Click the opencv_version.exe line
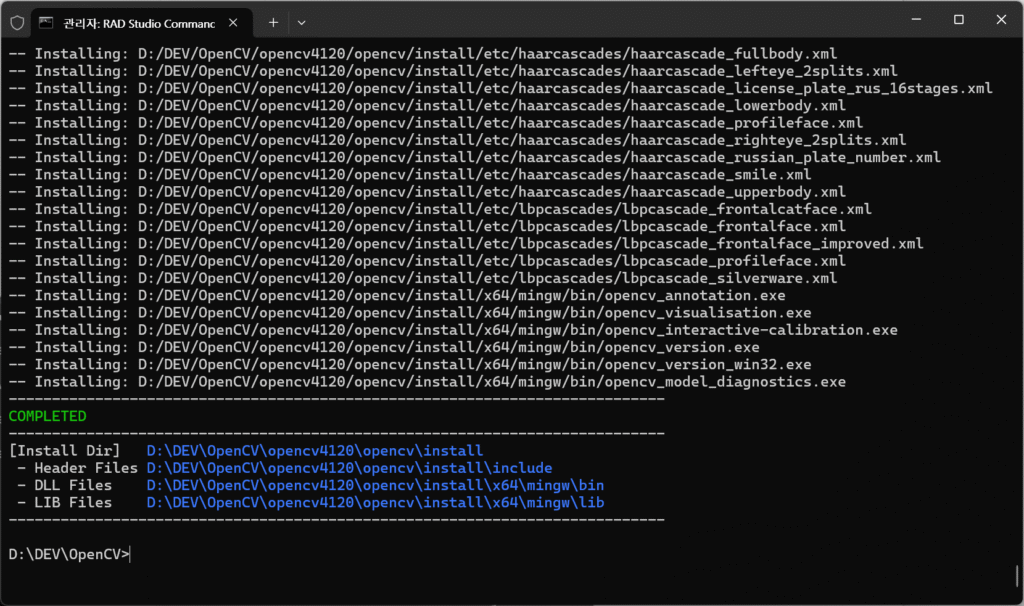 (x=384, y=347)
